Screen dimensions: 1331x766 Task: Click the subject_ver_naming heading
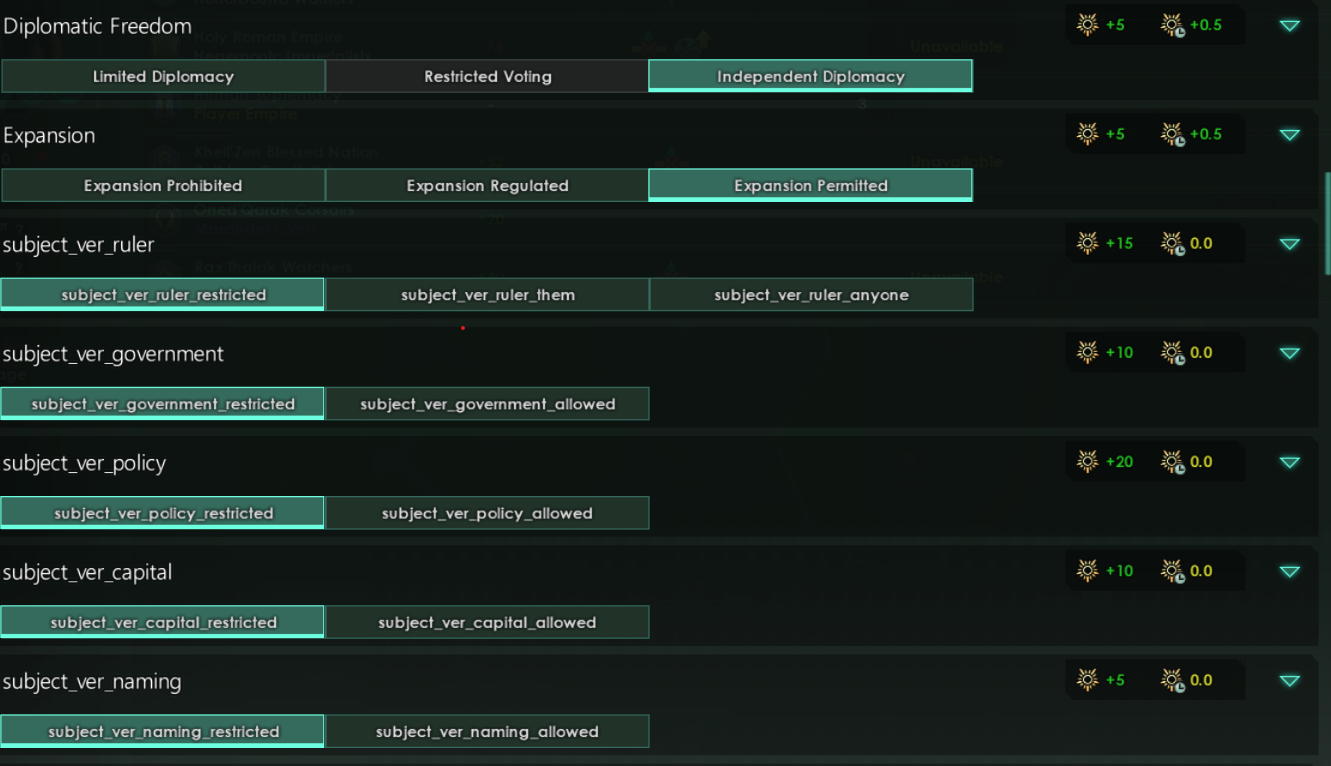tap(92, 682)
